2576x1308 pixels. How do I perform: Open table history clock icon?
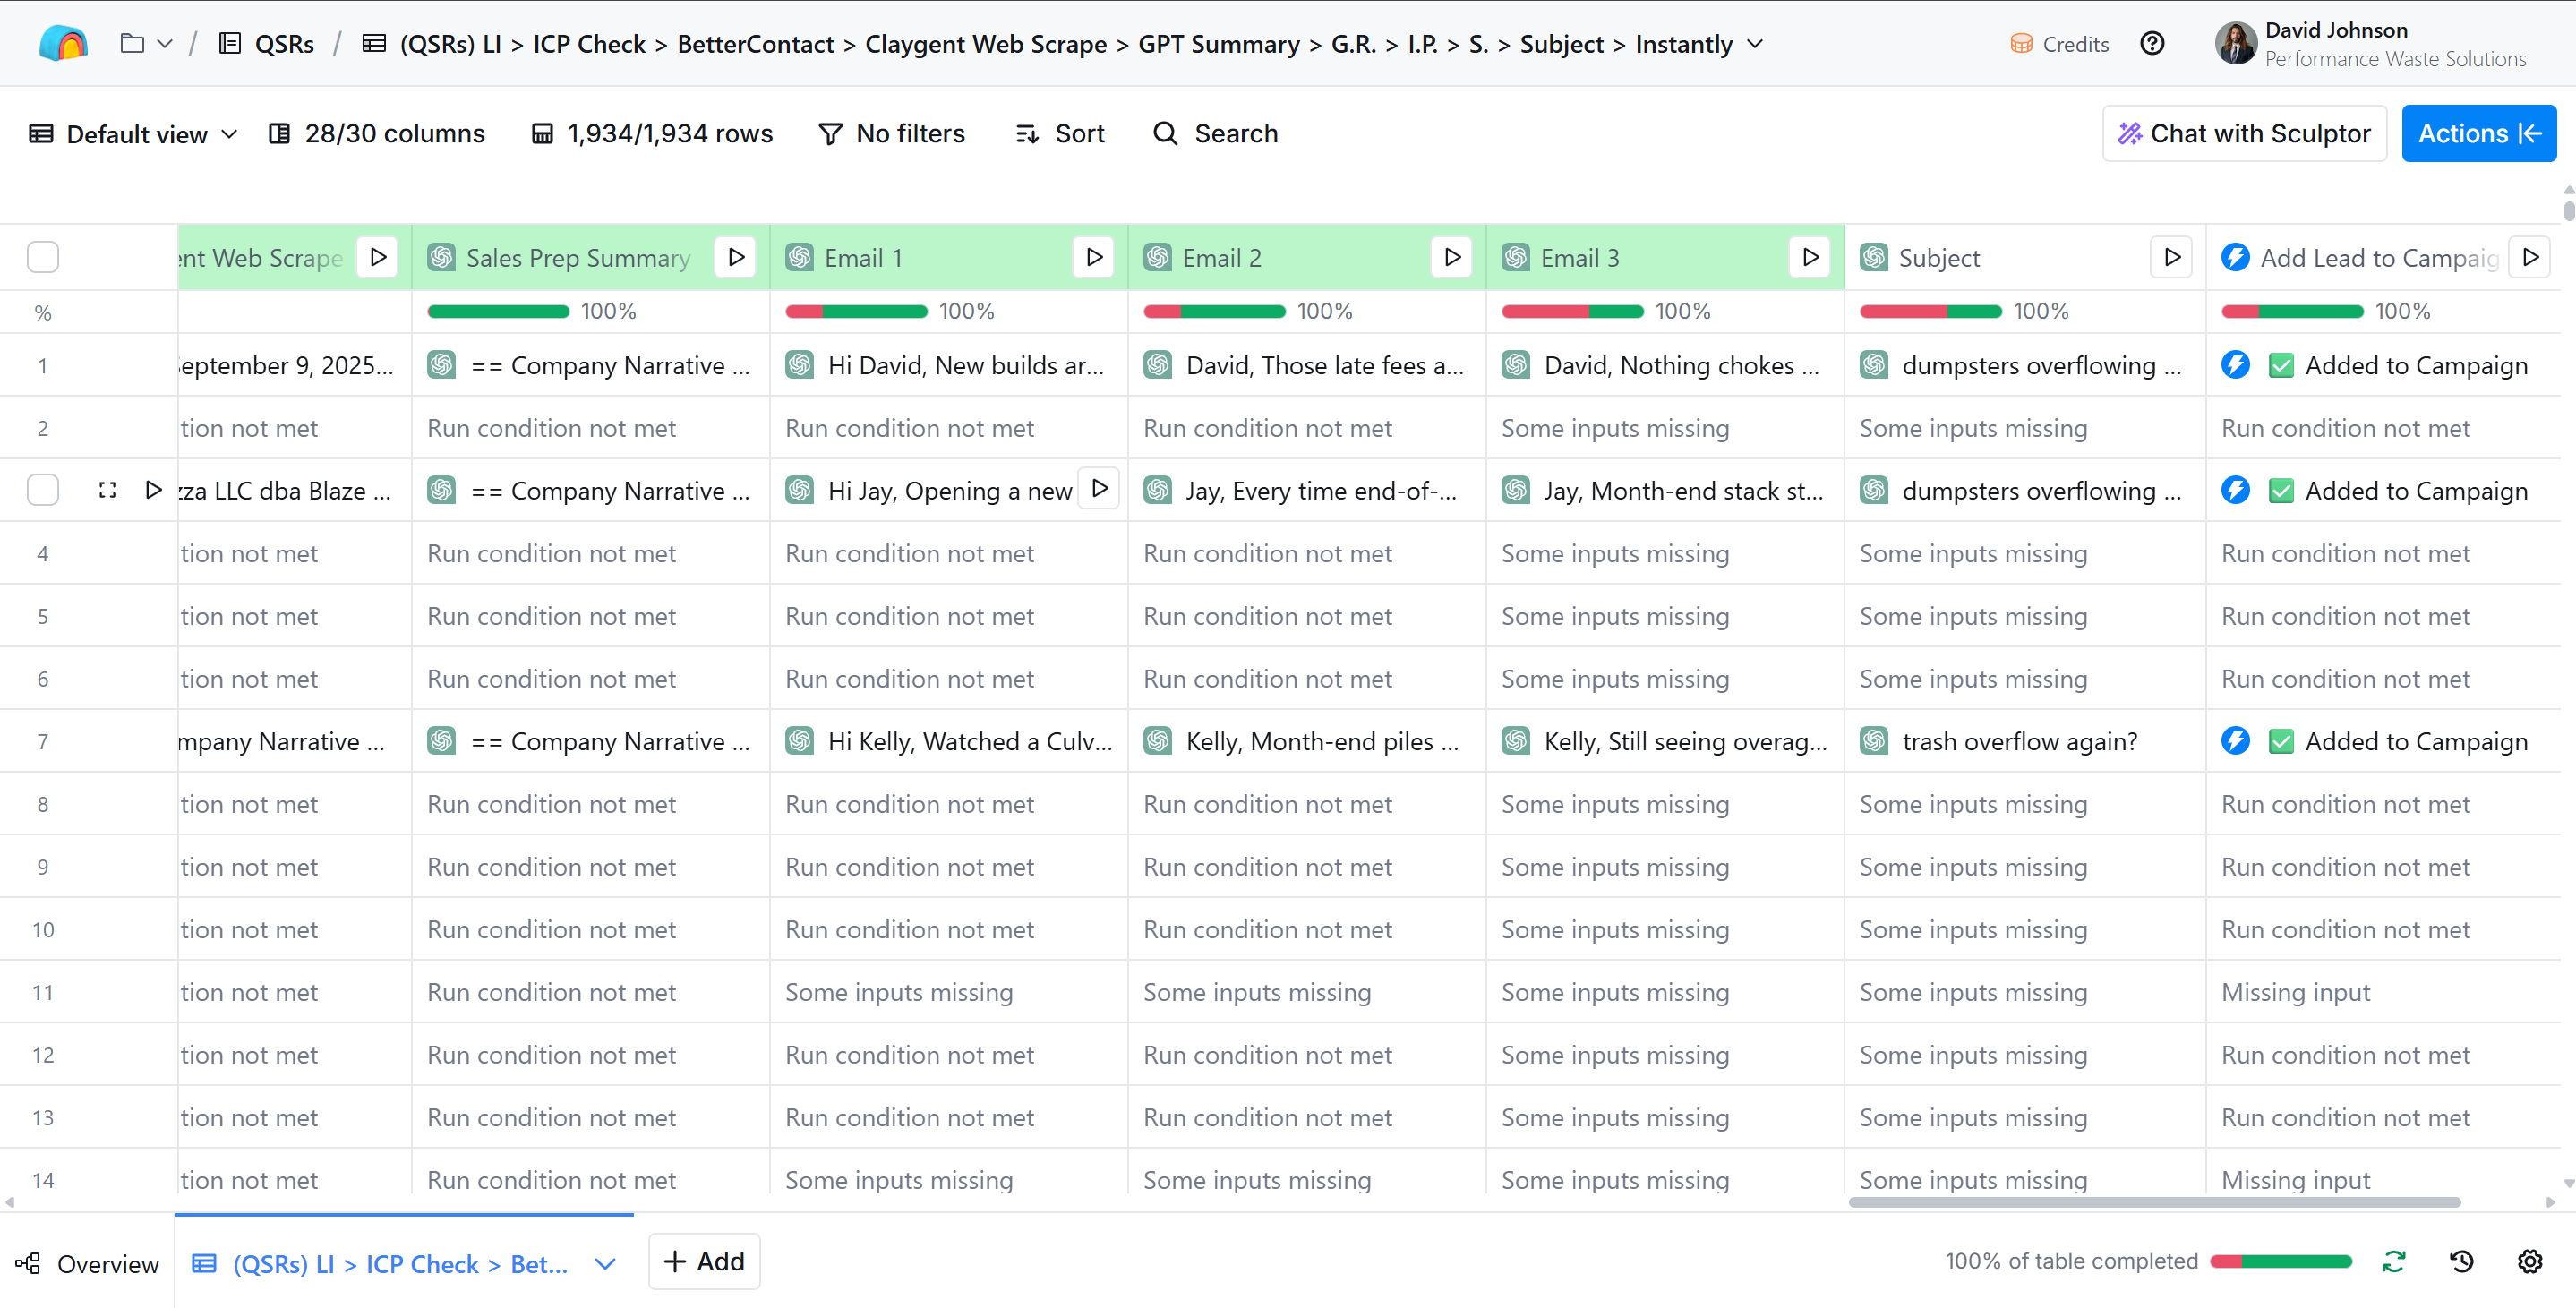[x=2462, y=1261]
